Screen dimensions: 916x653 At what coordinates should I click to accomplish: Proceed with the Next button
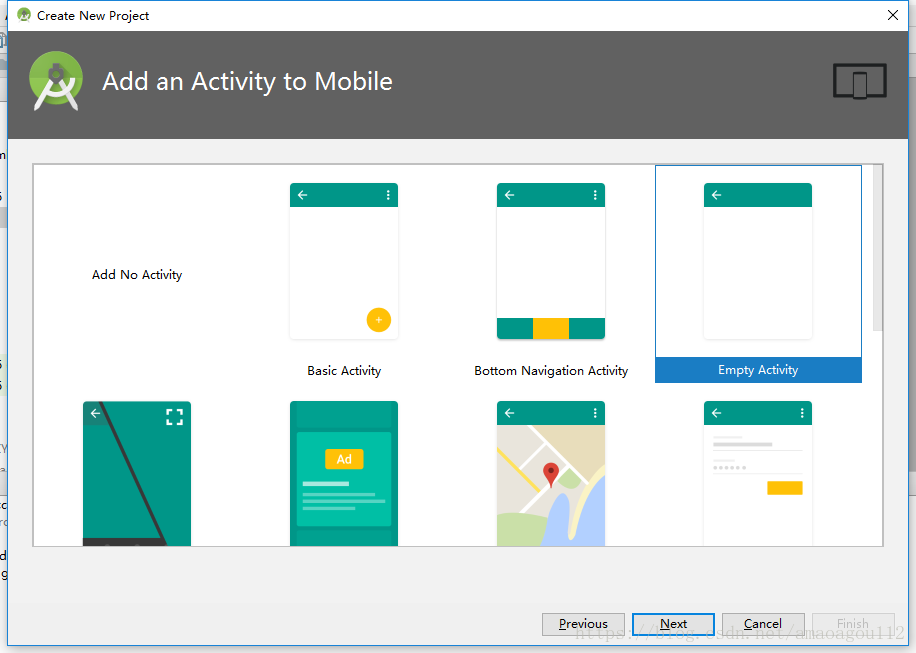(673, 624)
